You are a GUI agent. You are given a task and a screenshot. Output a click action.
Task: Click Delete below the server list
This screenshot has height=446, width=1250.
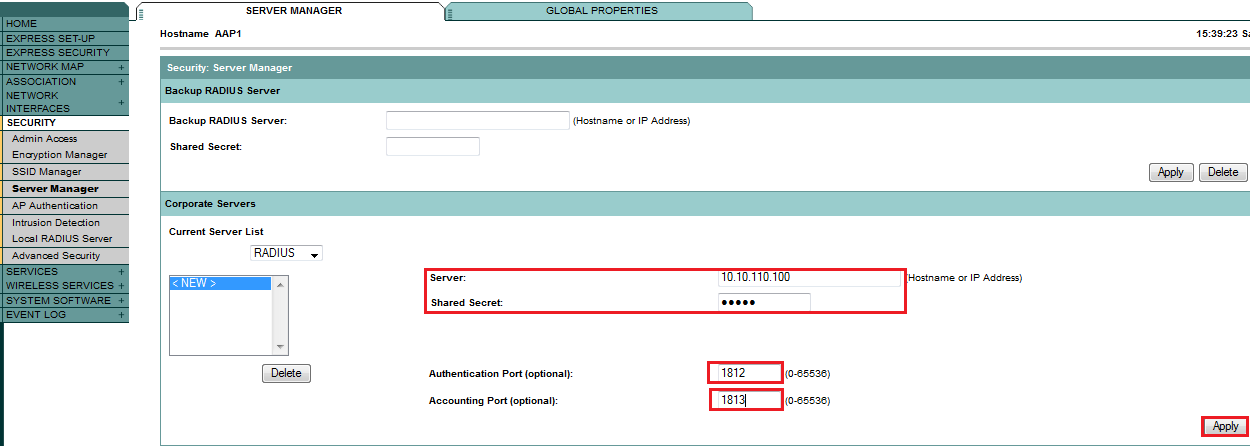pyautogui.click(x=286, y=373)
